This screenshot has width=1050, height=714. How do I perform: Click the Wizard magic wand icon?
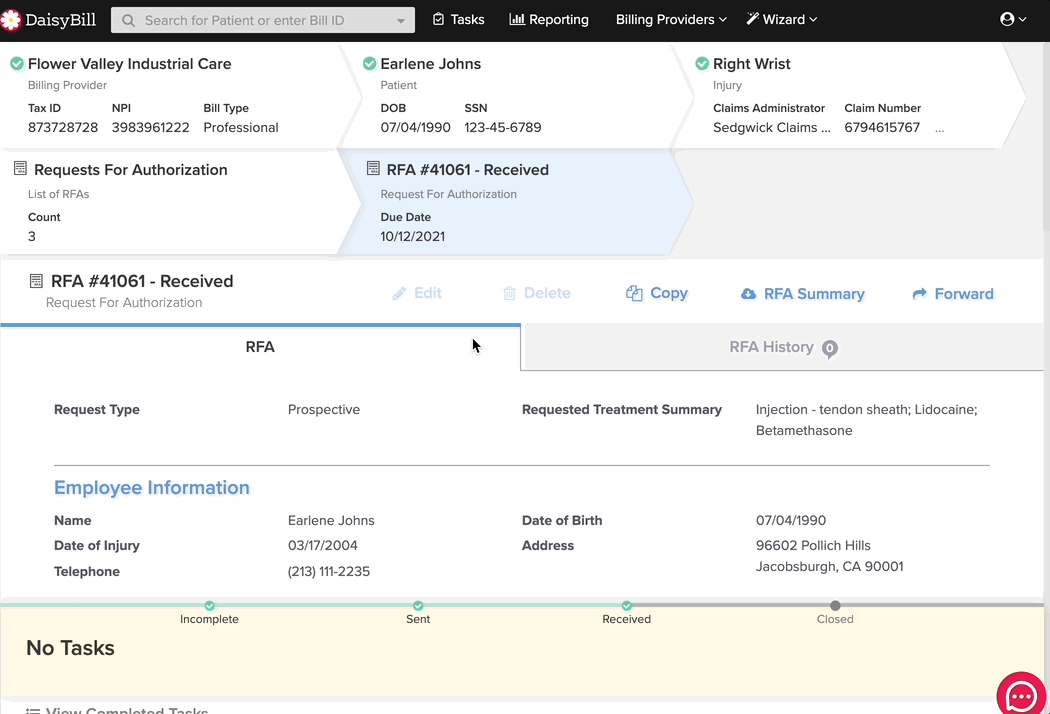point(752,19)
